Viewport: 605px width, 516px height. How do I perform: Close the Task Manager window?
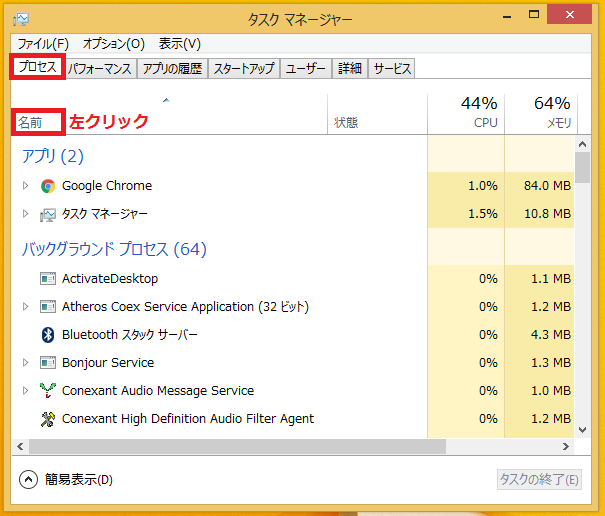coord(570,15)
